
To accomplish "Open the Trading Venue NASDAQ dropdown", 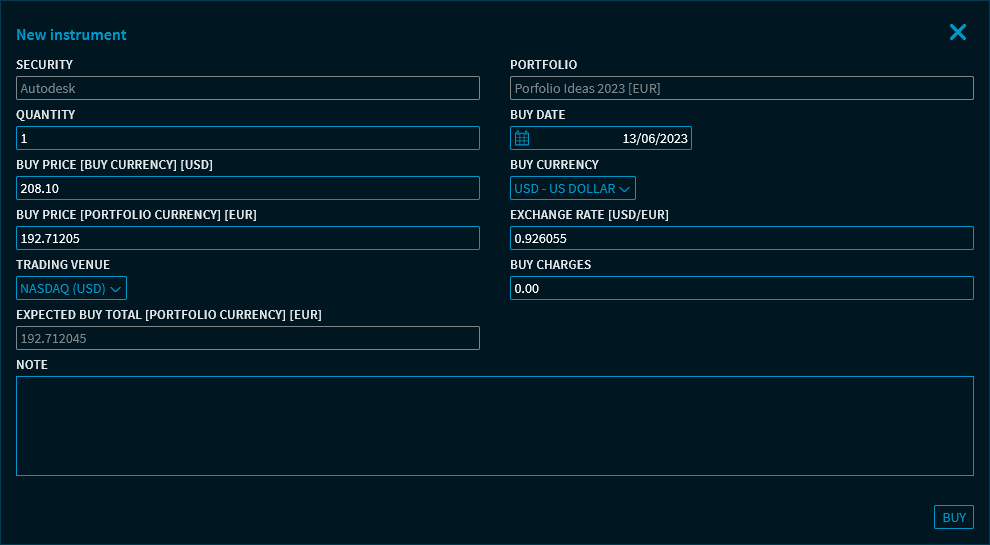I will click(x=71, y=288).
